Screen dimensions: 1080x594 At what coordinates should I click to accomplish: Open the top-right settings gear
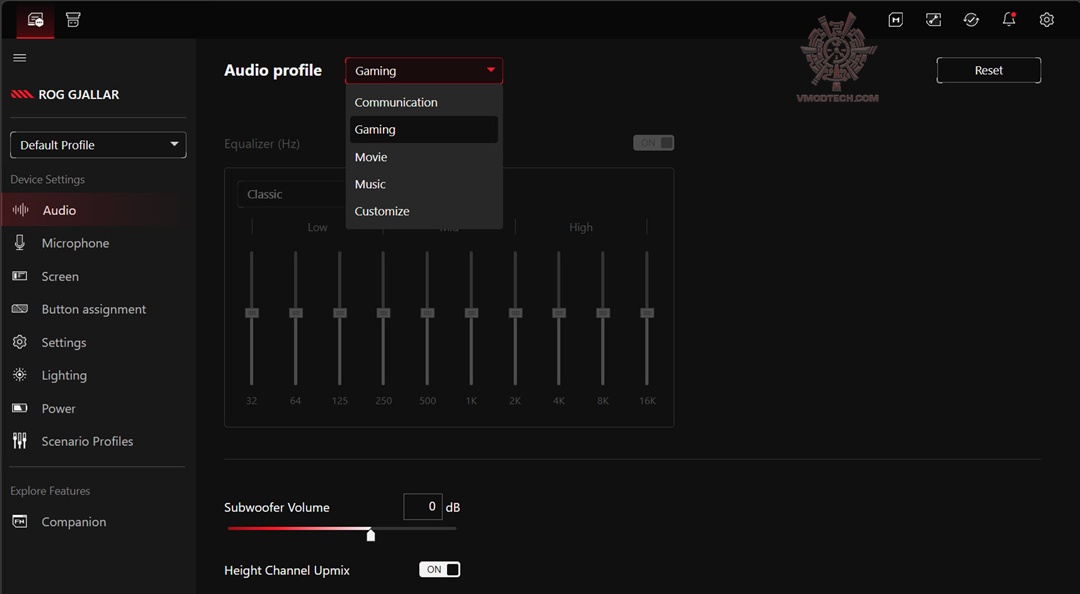pyautogui.click(x=1046, y=20)
